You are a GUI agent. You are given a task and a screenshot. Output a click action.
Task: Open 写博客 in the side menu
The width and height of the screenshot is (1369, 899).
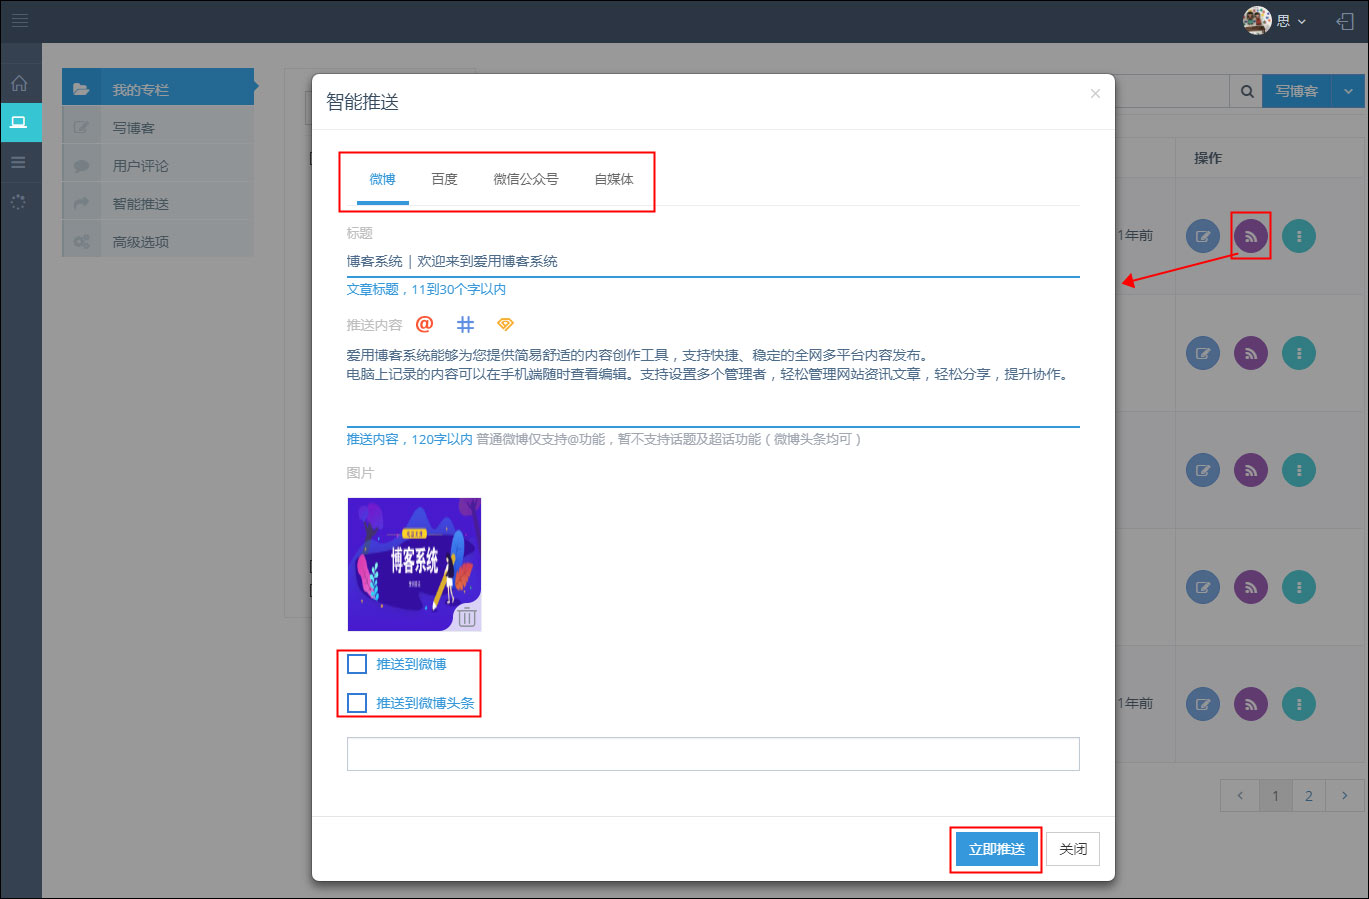(158, 127)
